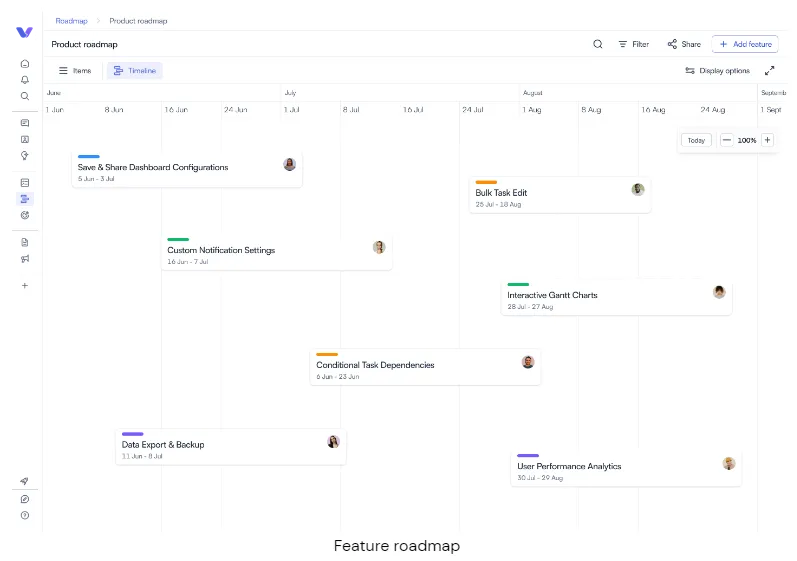Open the Custom Notification Settings card
The width and height of the screenshot is (797, 561).
point(277,252)
